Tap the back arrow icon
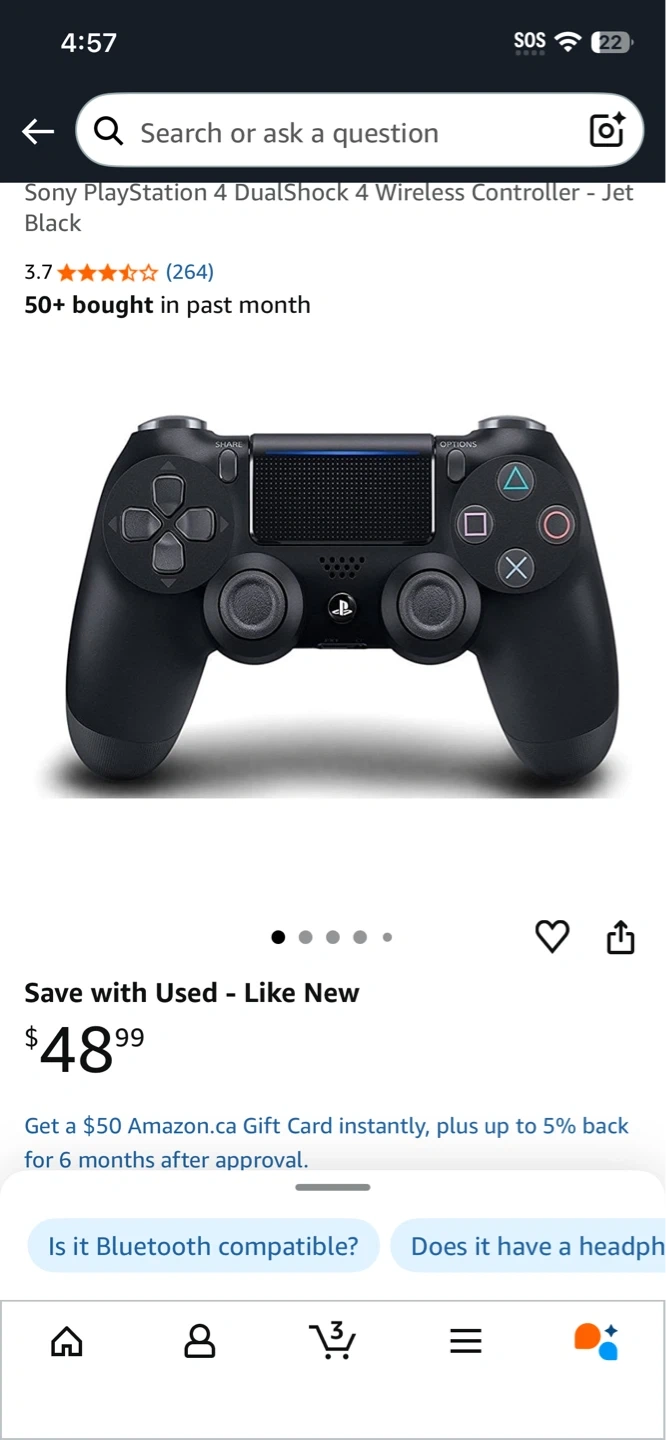The height and width of the screenshot is (1440, 666). pyautogui.click(x=38, y=131)
